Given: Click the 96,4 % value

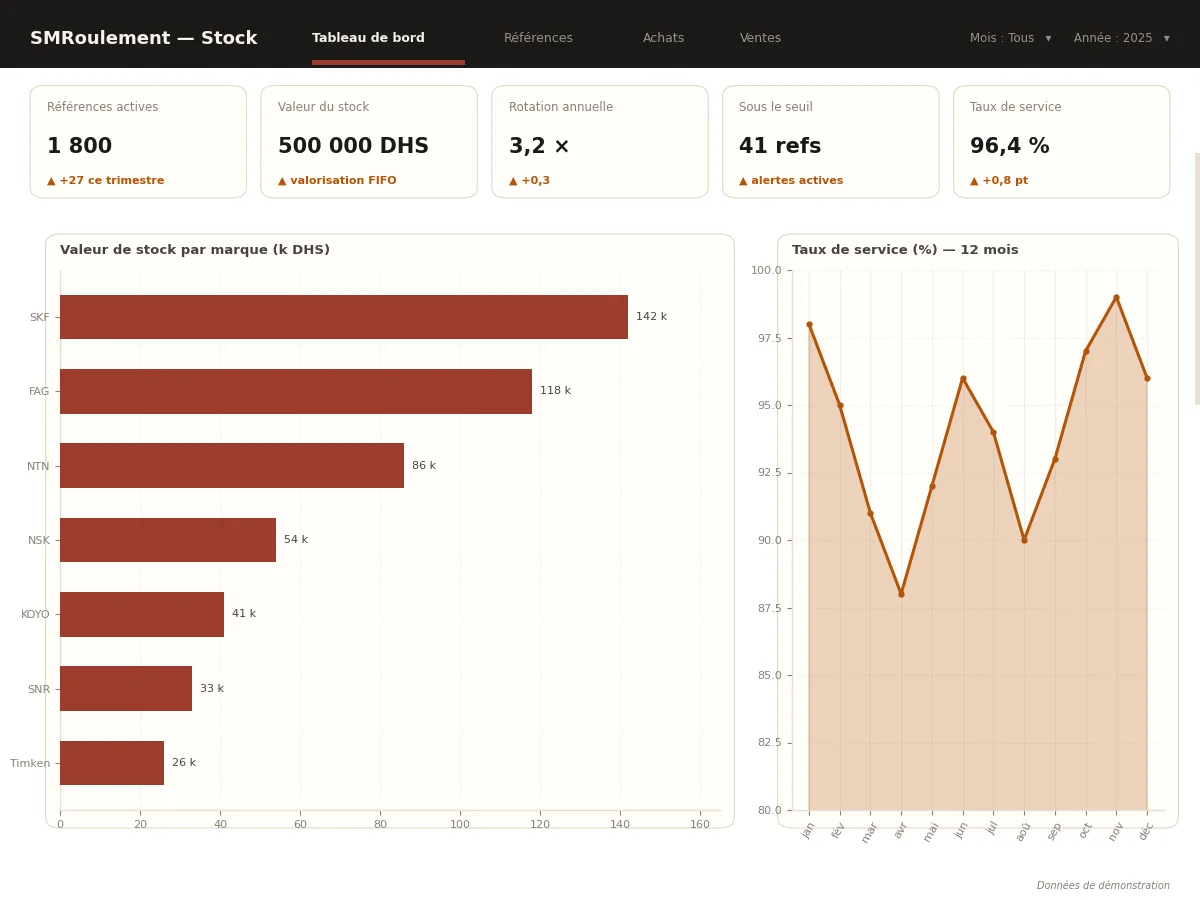Looking at the screenshot, I should click(1009, 147).
